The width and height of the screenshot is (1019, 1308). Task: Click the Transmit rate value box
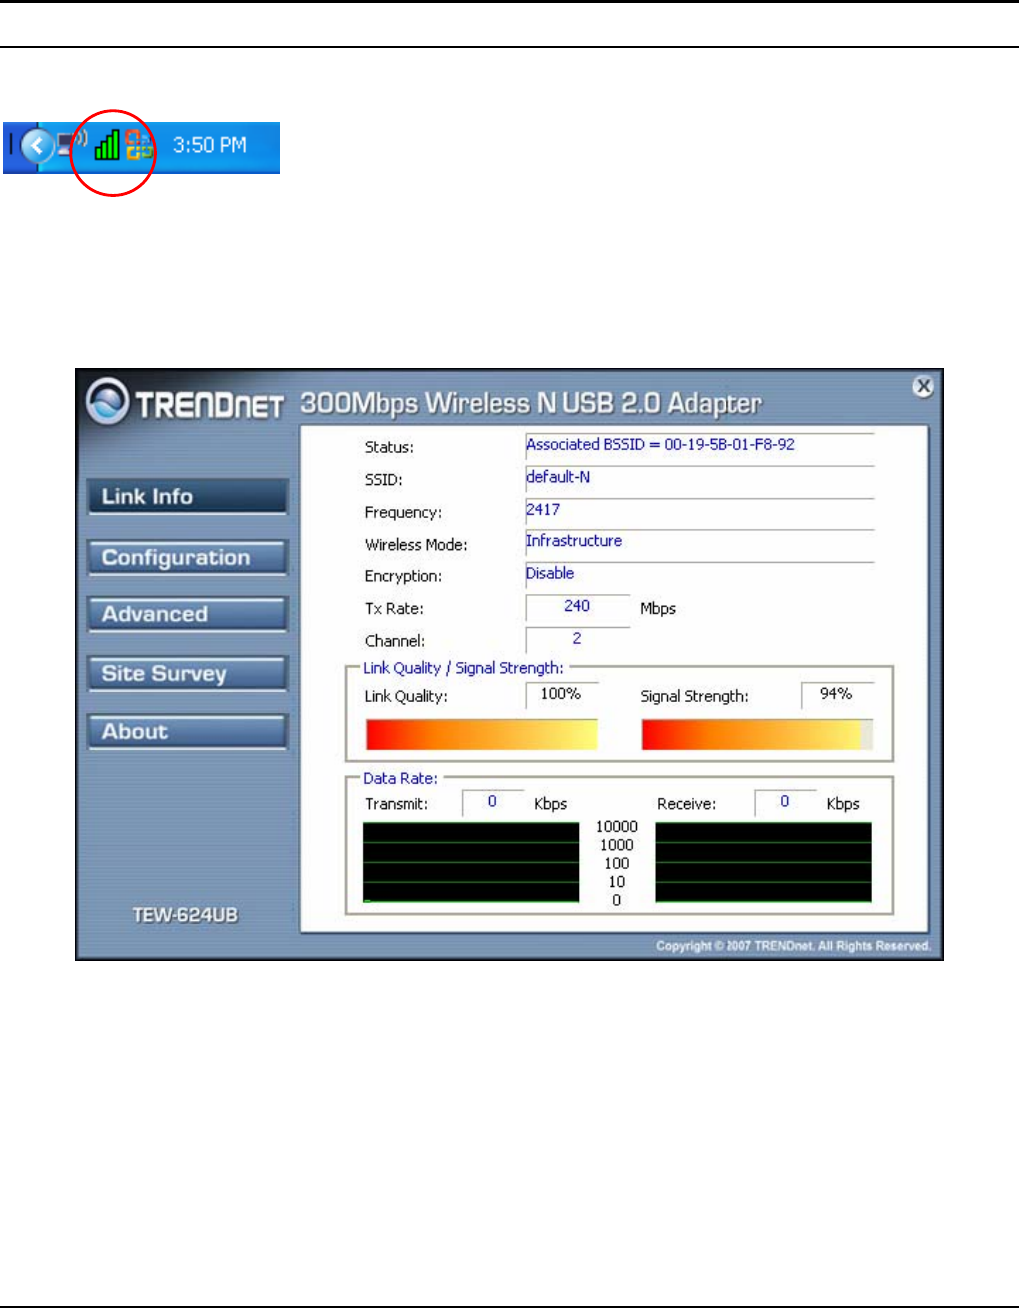[x=493, y=802]
